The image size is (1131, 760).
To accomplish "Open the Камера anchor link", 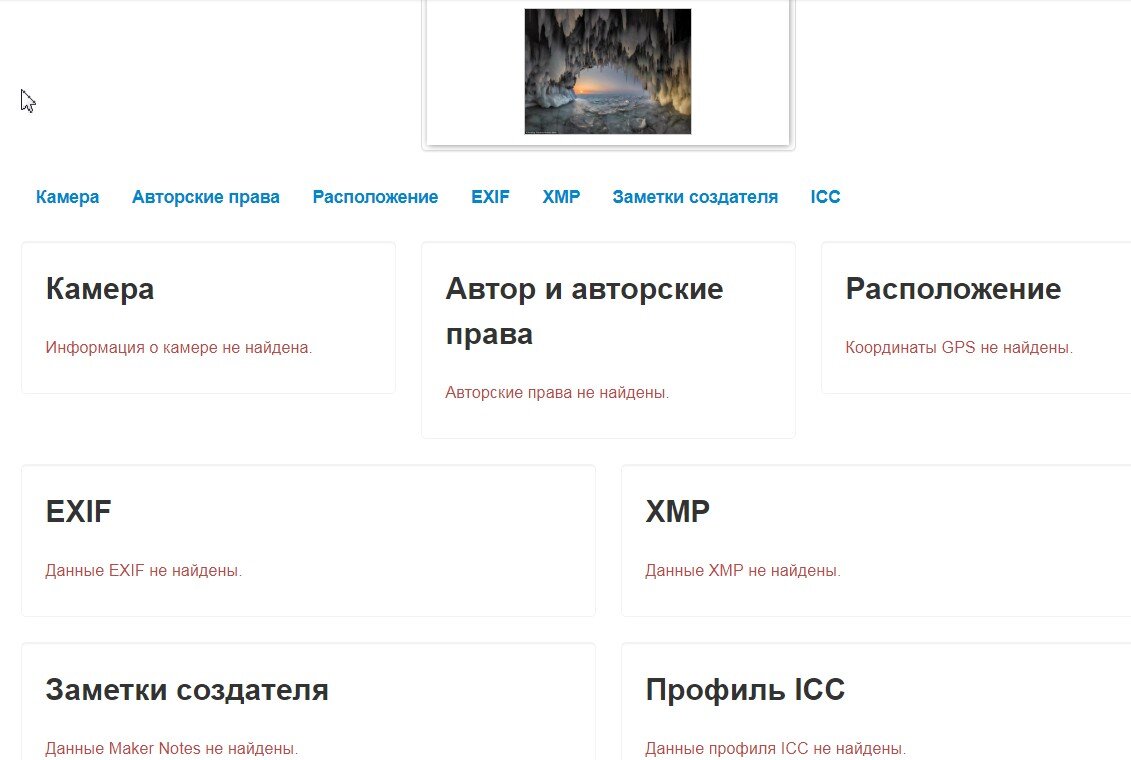I will tap(67, 197).
